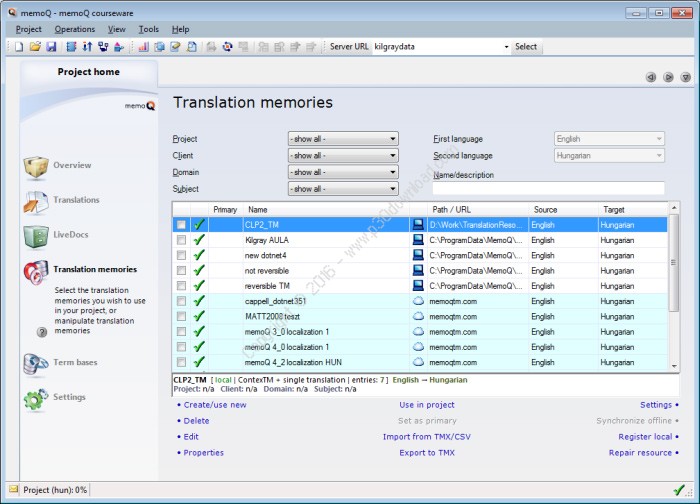Click Export to TMX link

[427, 453]
